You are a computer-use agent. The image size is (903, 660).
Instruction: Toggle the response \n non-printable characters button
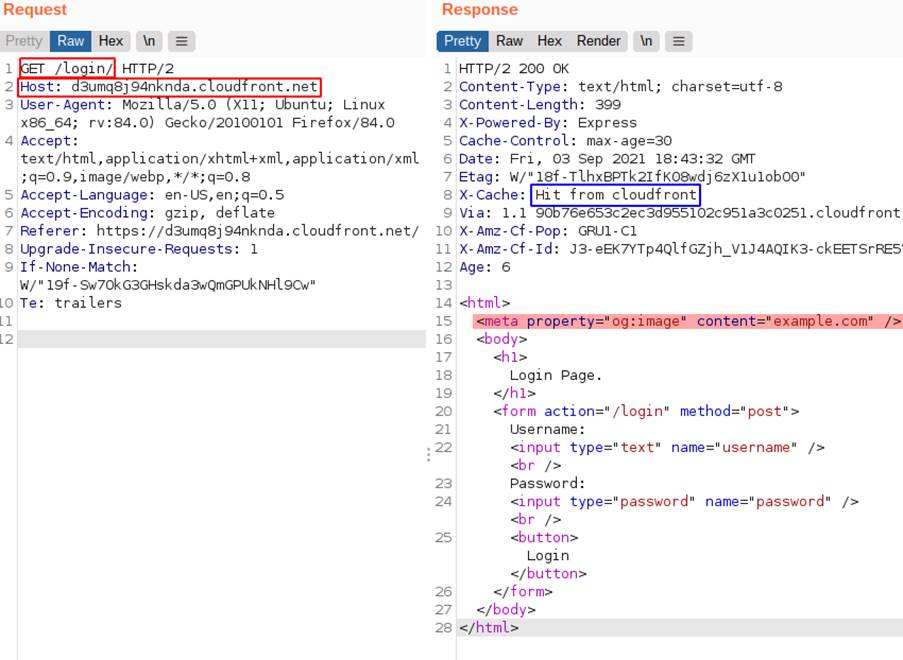(x=646, y=41)
